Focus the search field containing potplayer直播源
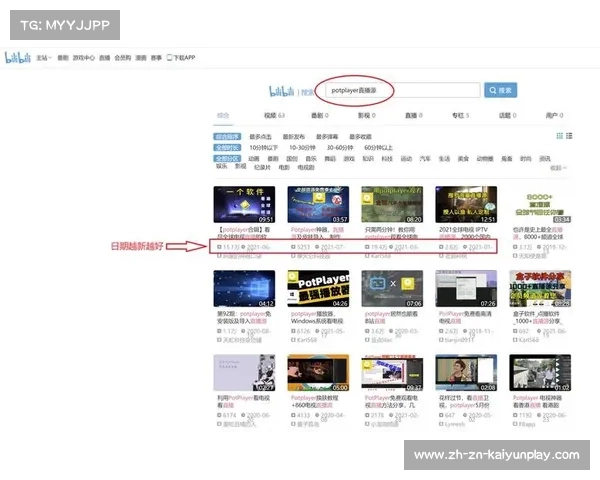 point(403,90)
